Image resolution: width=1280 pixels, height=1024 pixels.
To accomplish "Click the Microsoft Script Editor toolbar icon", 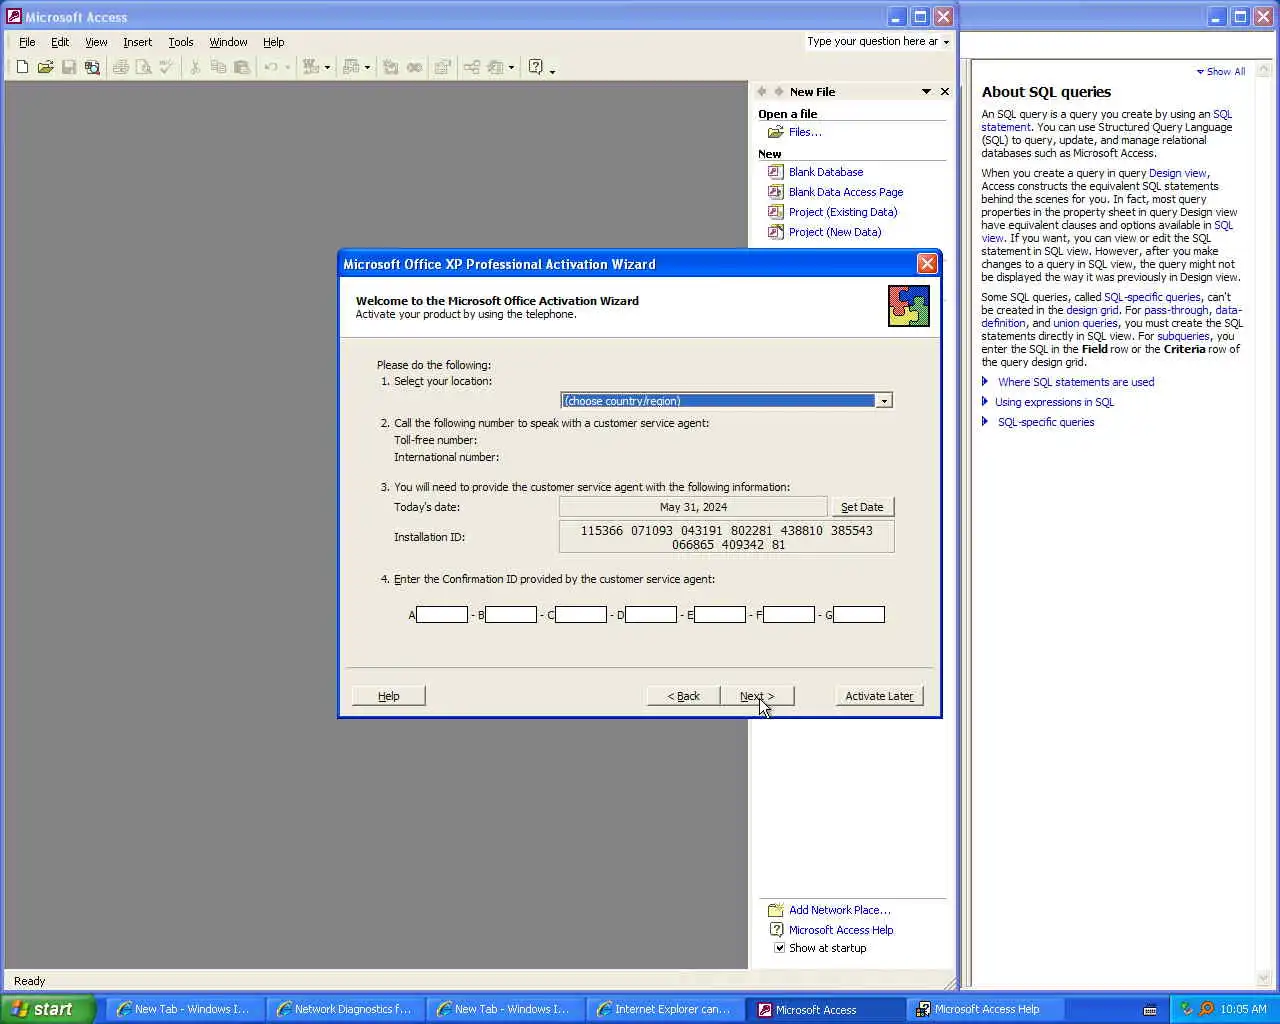I will coord(414,67).
